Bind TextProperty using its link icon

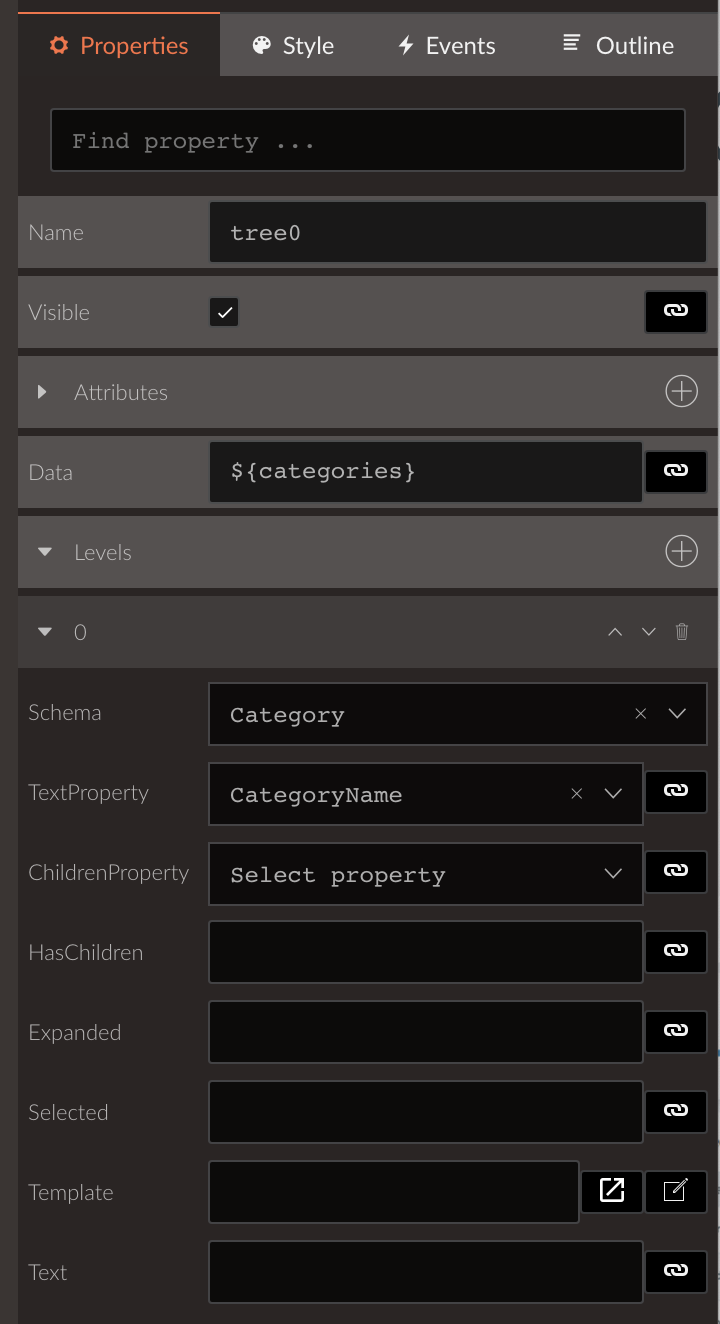(x=676, y=792)
